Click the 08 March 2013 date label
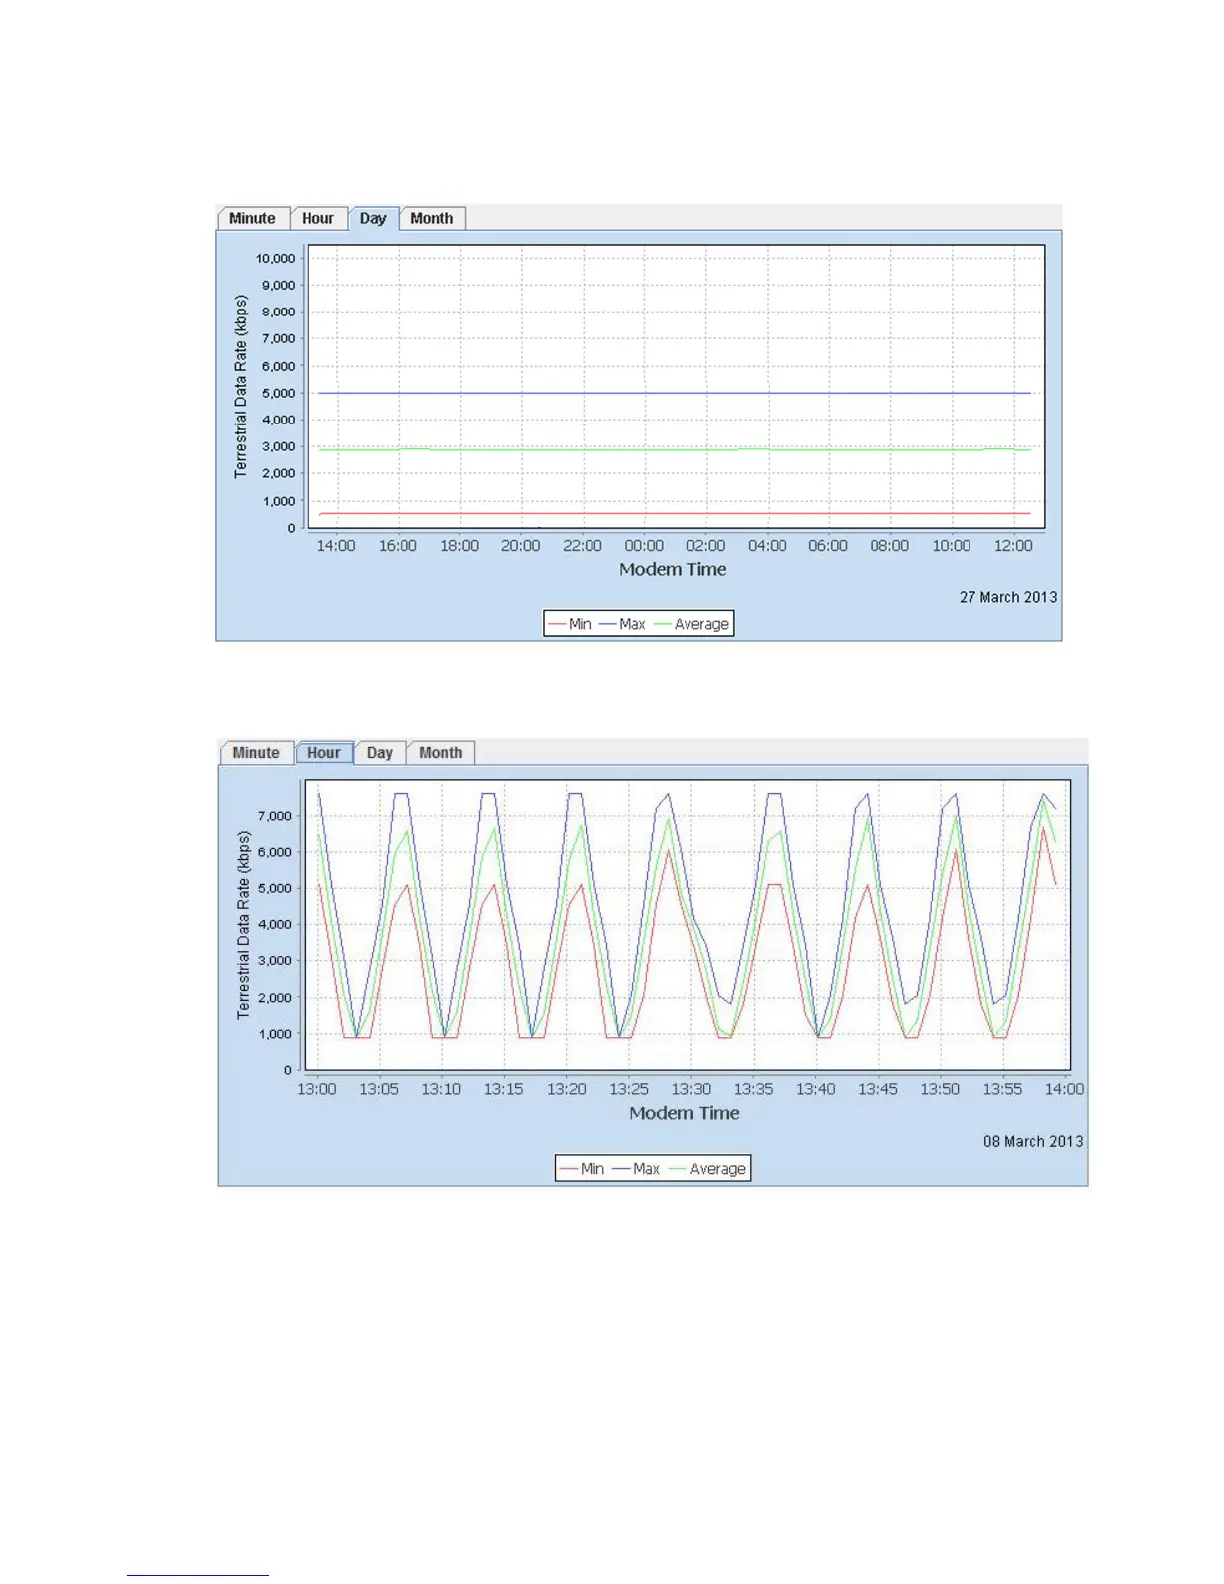This screenshot has height=1584, width=1224. [x=1032, y=1141]
